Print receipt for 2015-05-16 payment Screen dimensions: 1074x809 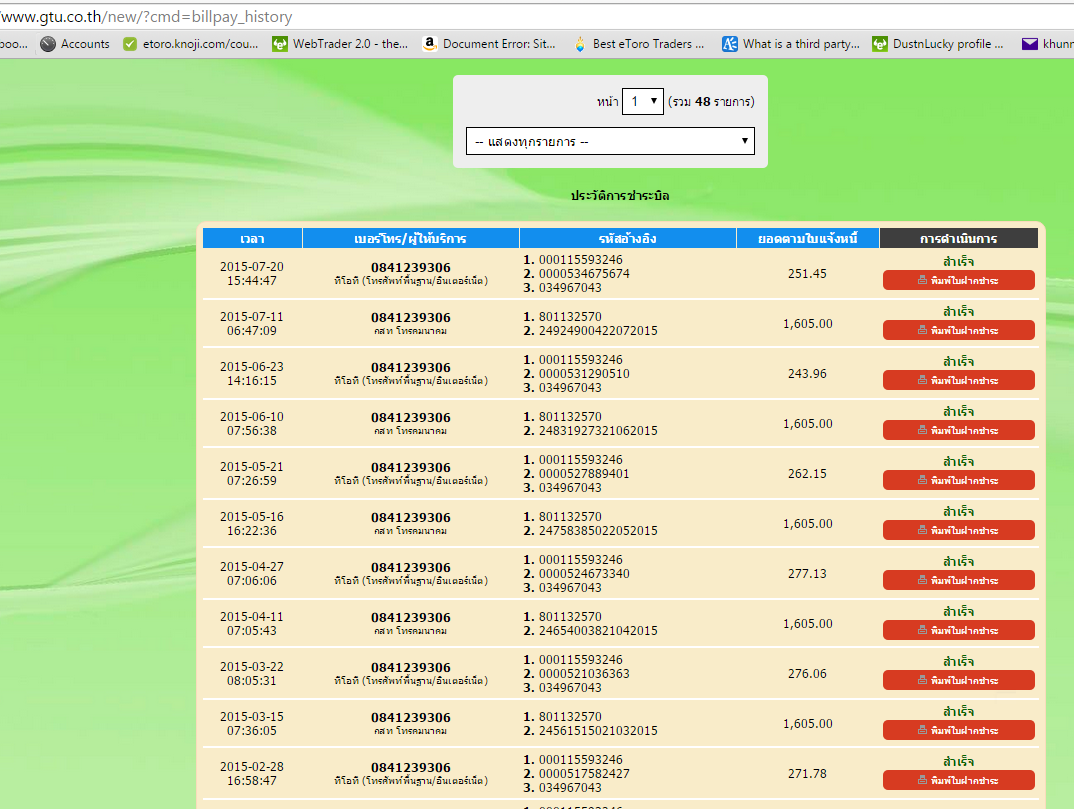pyautogui.click(x=958, y=530)
